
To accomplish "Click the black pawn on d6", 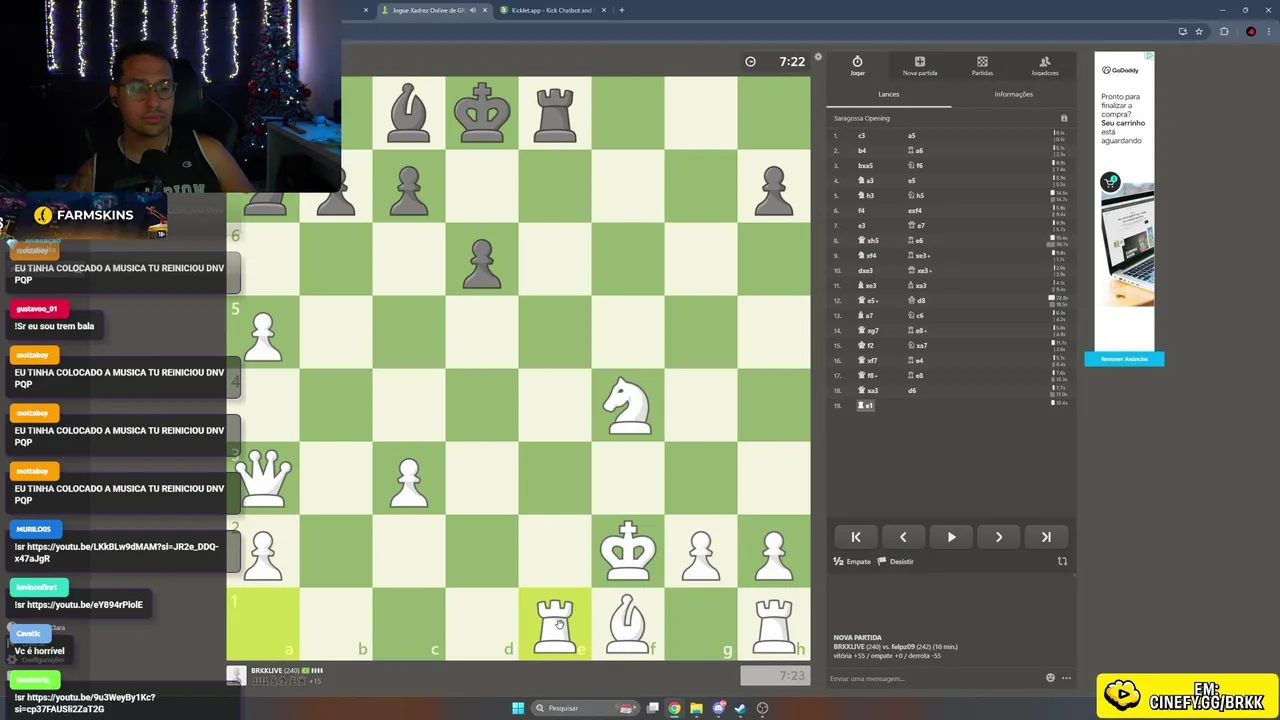I will (482, 262).
